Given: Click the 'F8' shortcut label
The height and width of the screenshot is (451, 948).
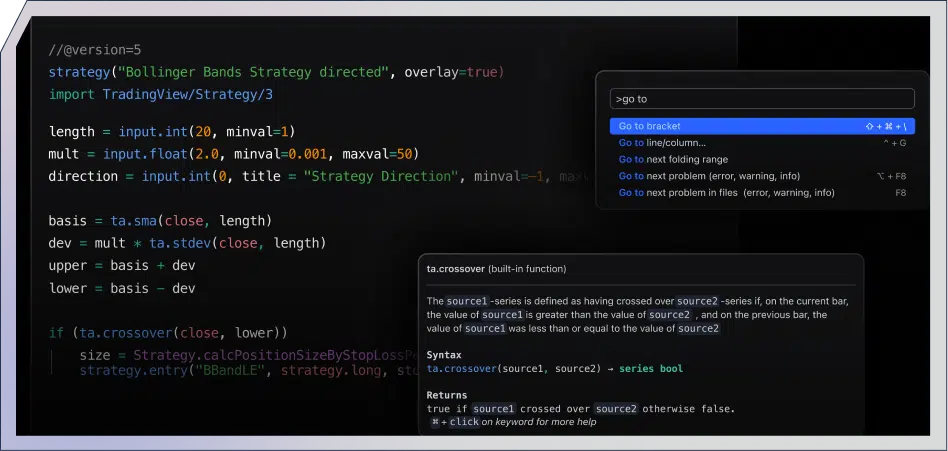Looking at the screenshot, I should pyautogui.click(x=900, y=192).
